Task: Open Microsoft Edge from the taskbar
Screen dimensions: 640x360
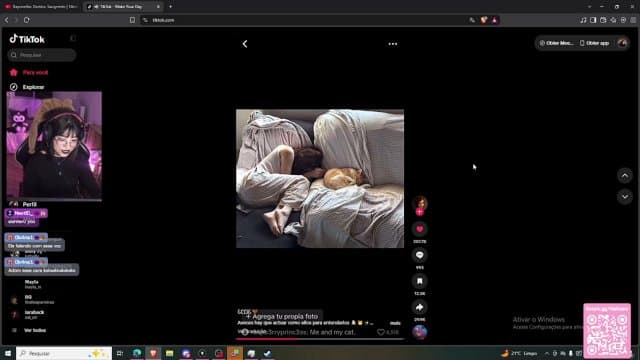Action: point(137,353)
